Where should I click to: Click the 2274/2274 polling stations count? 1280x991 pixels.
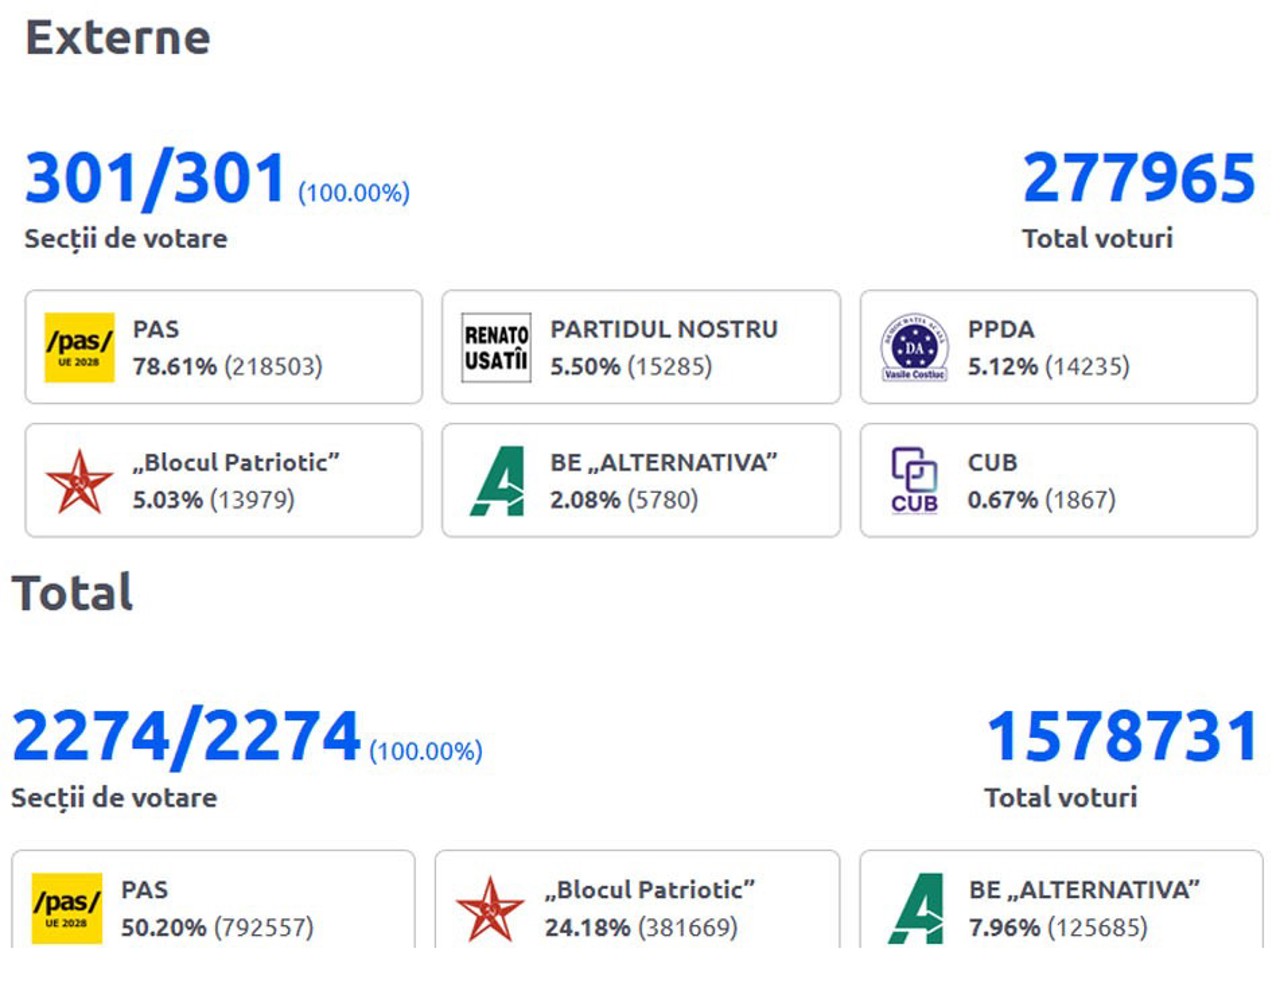click(186, 736)
